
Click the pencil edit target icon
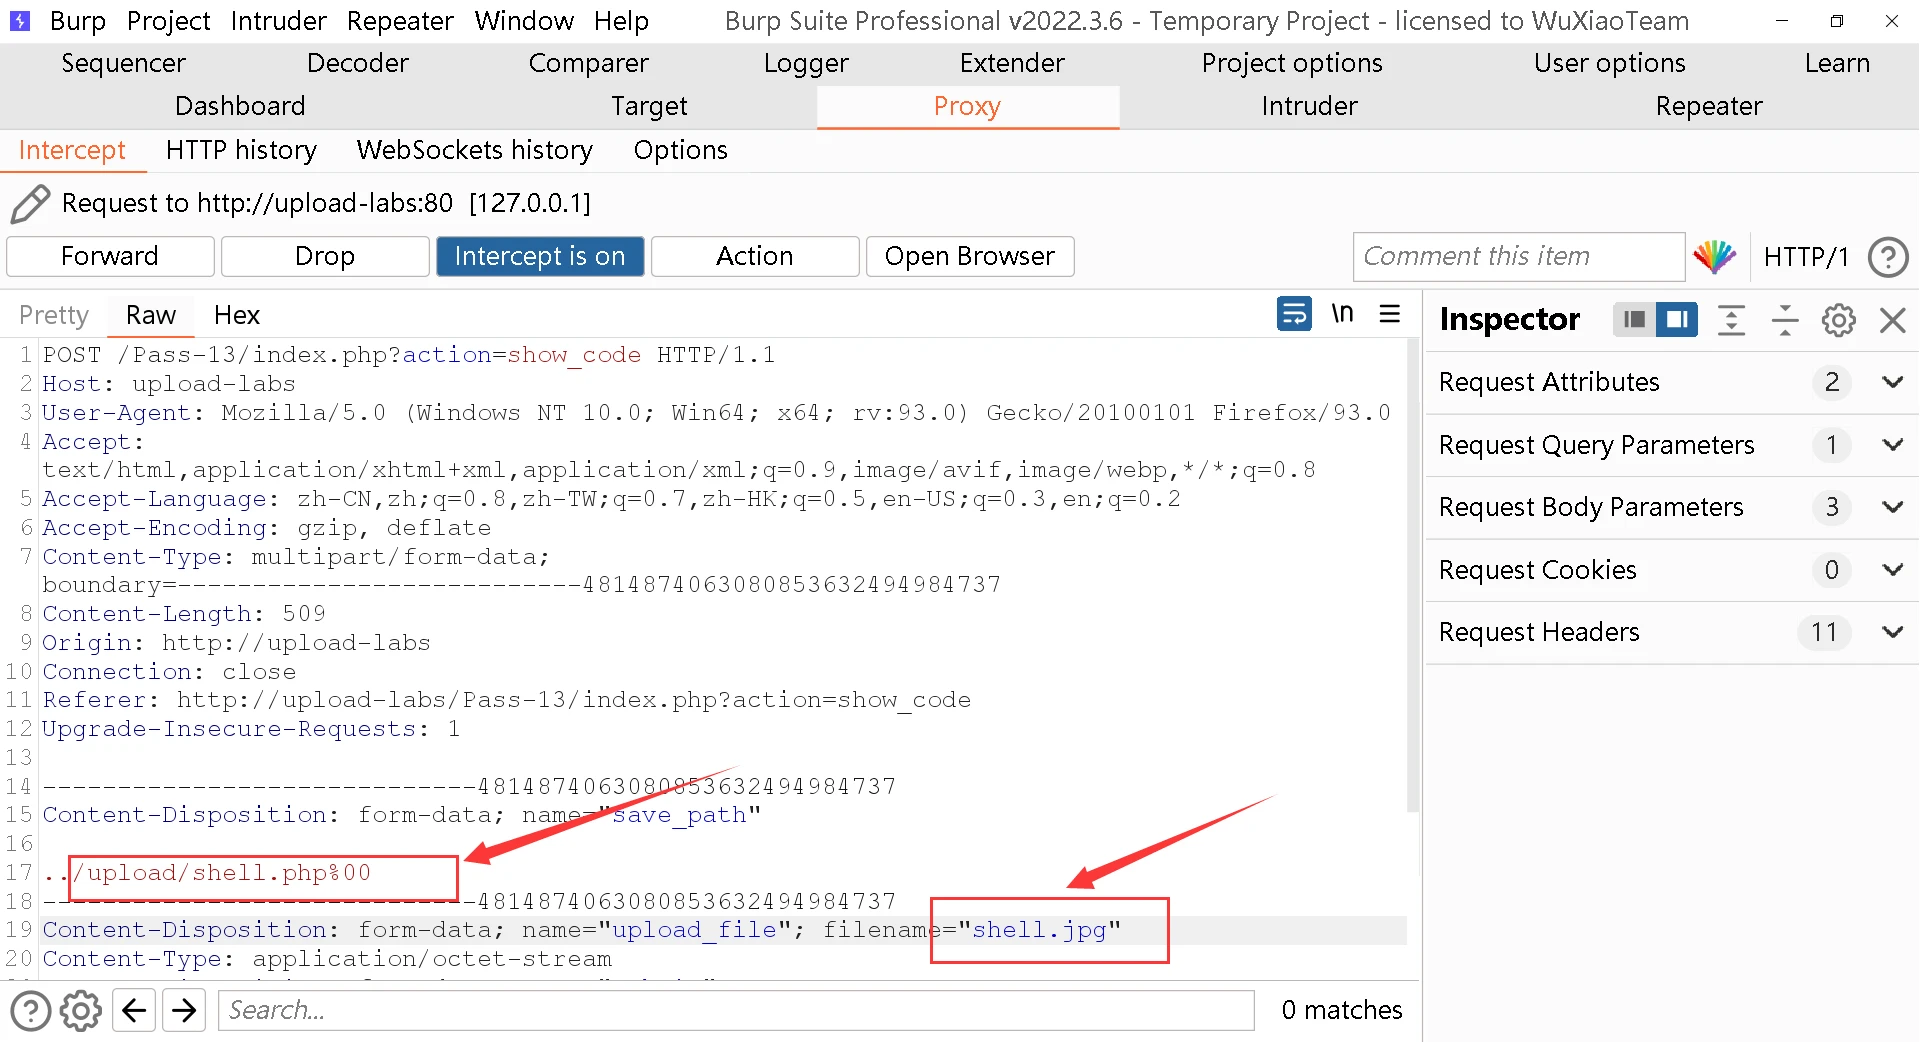30,203
